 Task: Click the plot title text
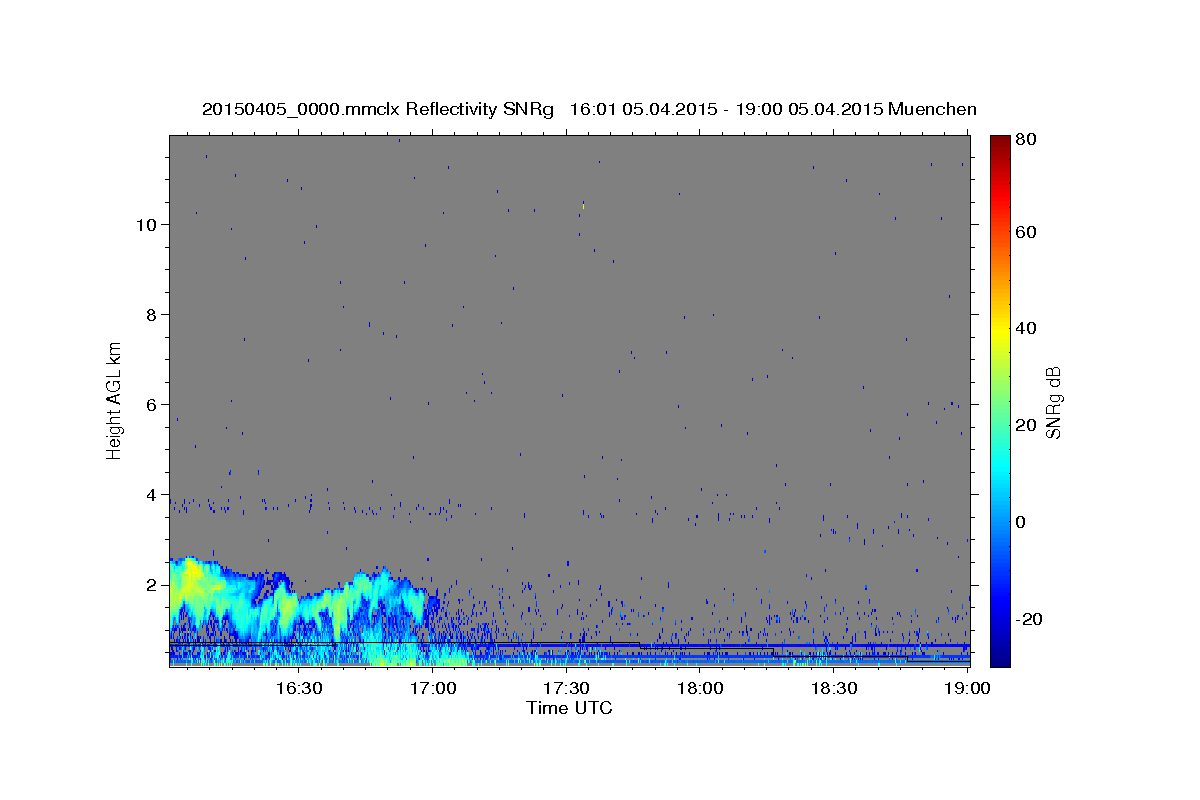pyautogui.click(x=589, y=109)
